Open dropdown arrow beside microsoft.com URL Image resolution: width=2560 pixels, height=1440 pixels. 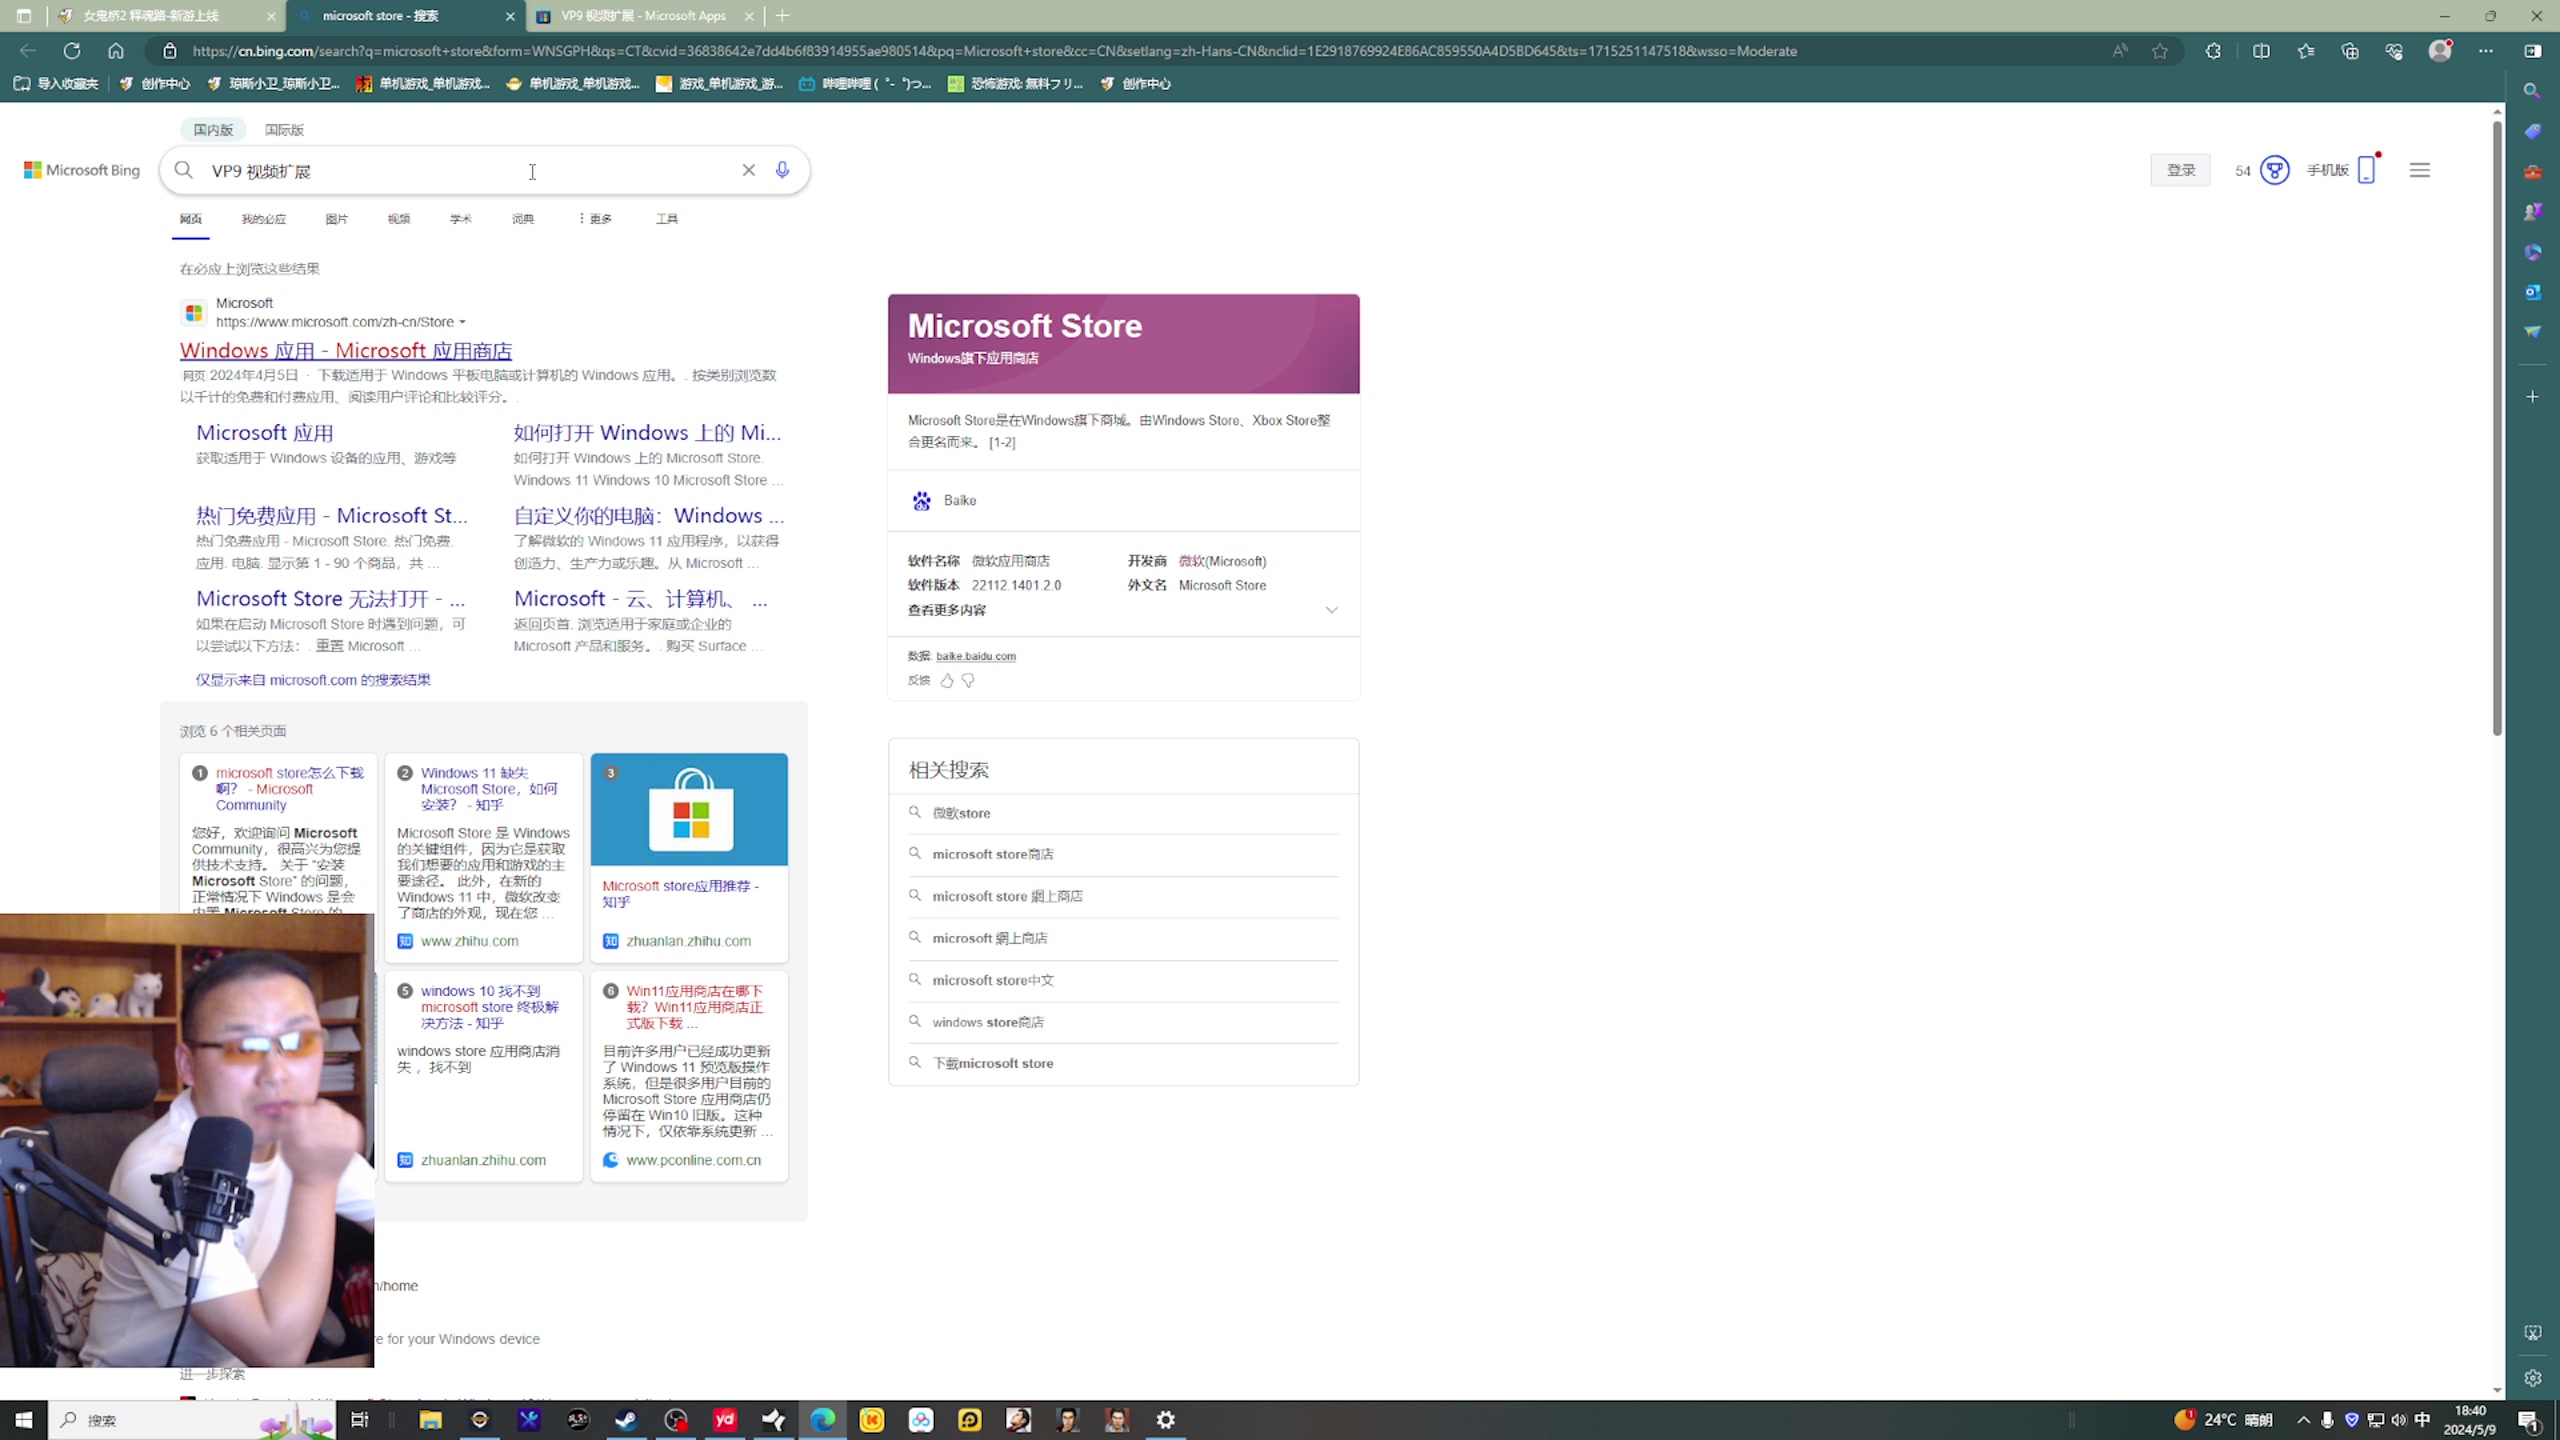(462, 322)
